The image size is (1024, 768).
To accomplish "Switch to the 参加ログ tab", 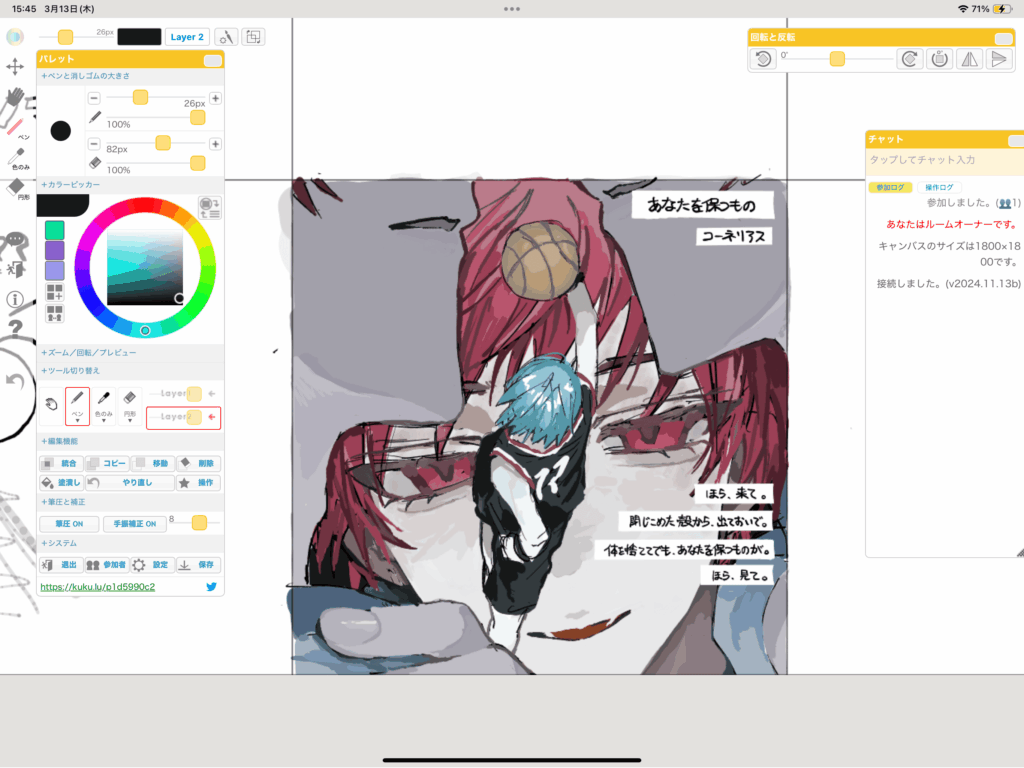I will click(889, 187).
